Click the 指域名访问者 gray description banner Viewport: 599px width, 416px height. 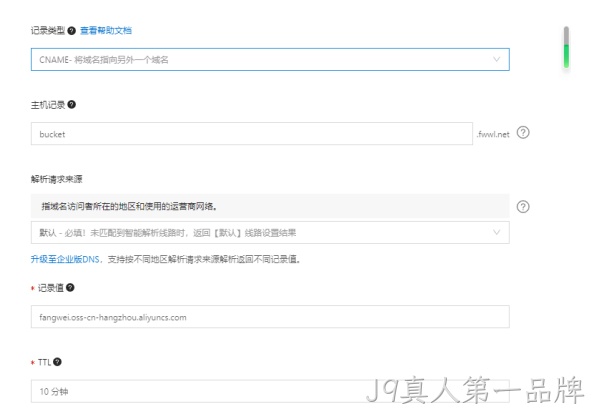tap(270, 206)
